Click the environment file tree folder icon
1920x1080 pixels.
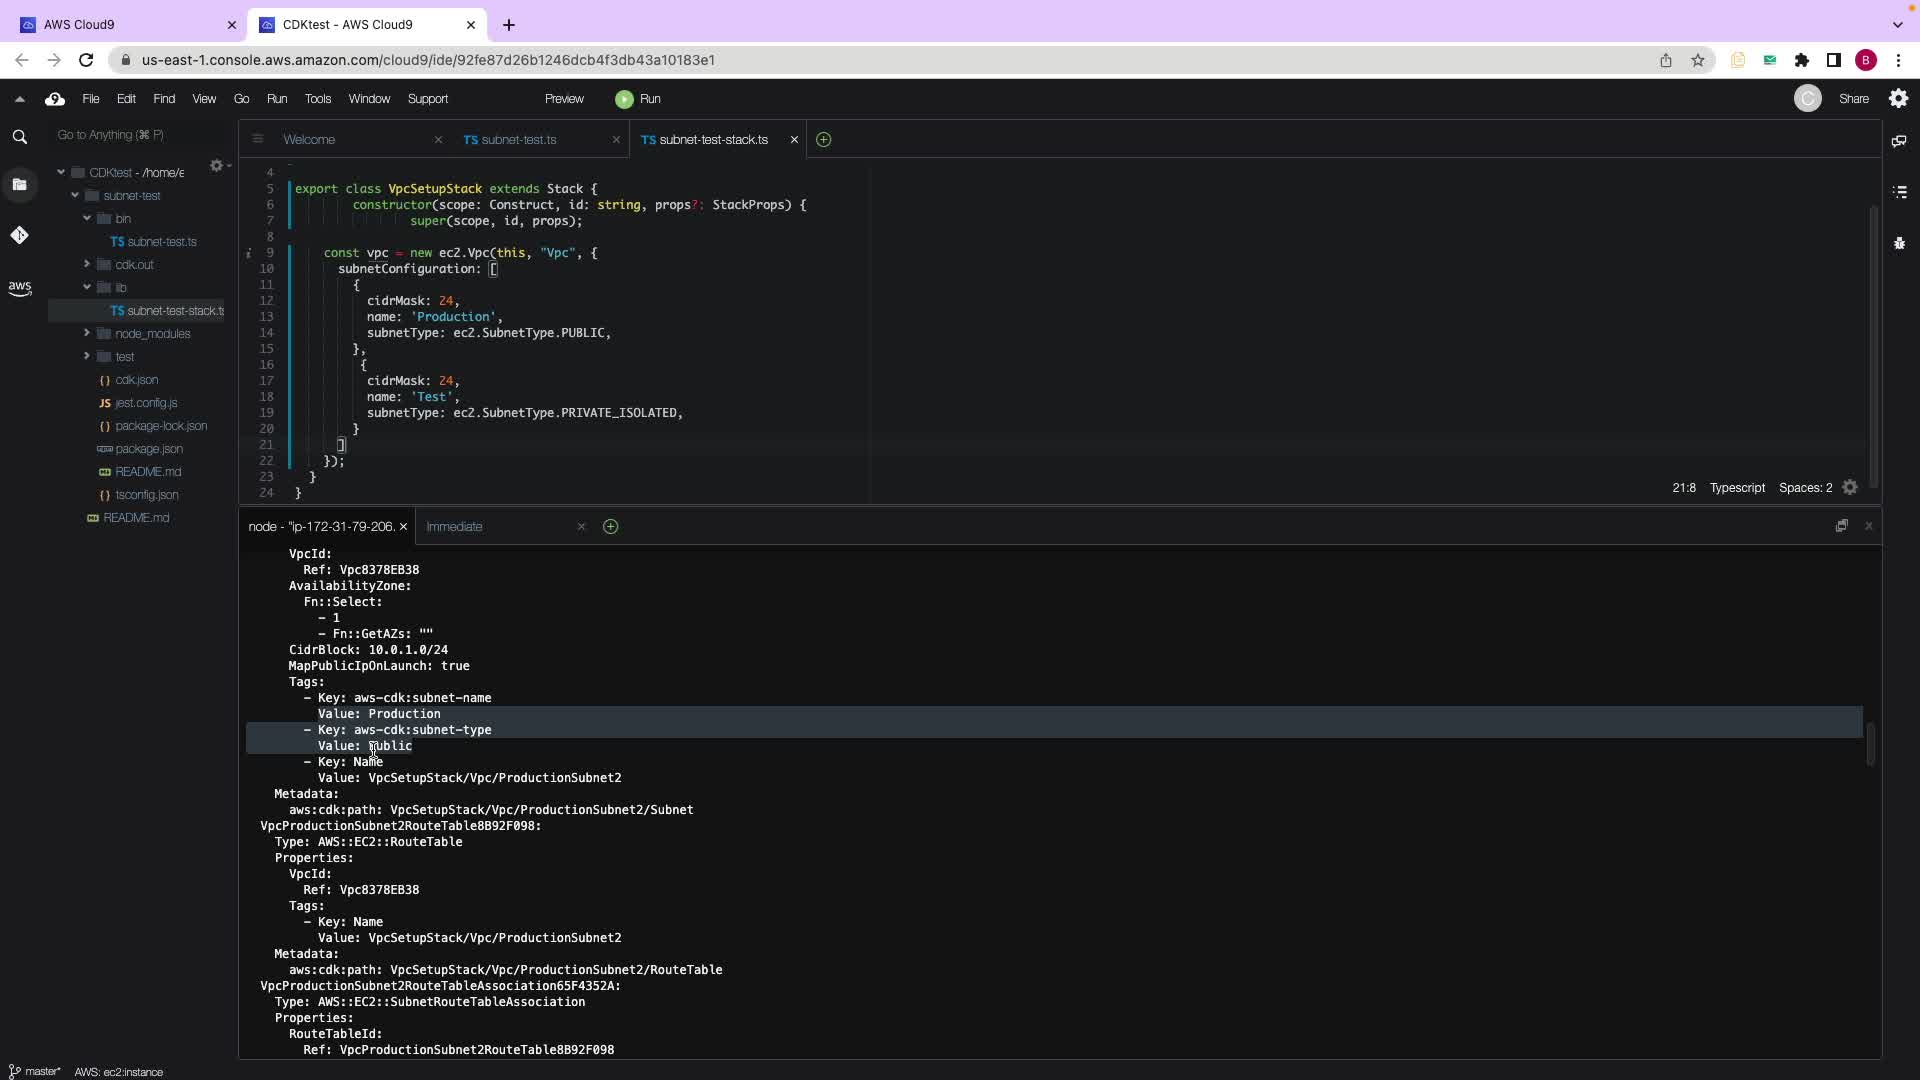pos(19,184)
